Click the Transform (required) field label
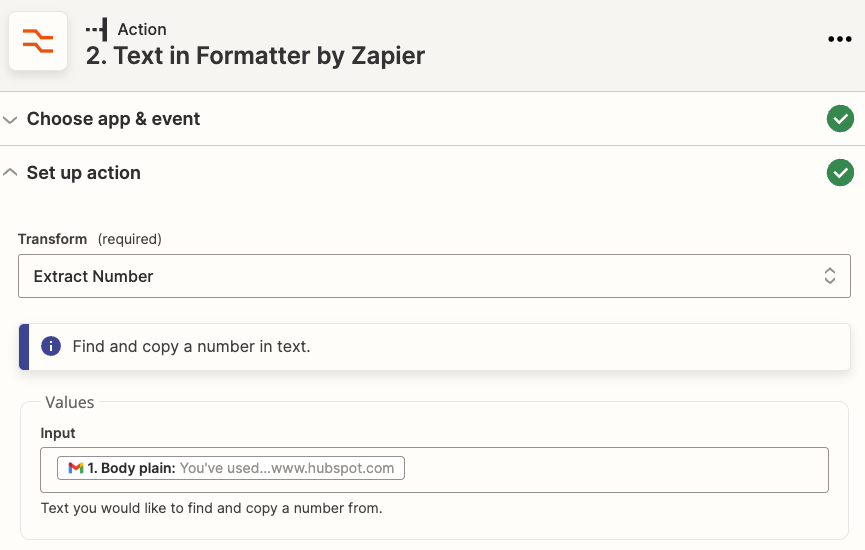Image resolution: width=865 pixels, height=550 pixels. [89, 239]
